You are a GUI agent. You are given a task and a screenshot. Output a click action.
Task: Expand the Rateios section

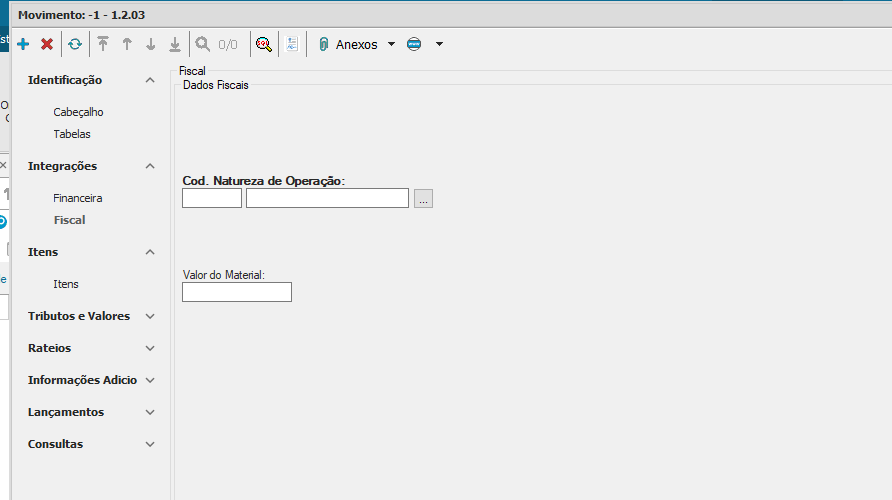pyautogui.click(x=150, y=348)
